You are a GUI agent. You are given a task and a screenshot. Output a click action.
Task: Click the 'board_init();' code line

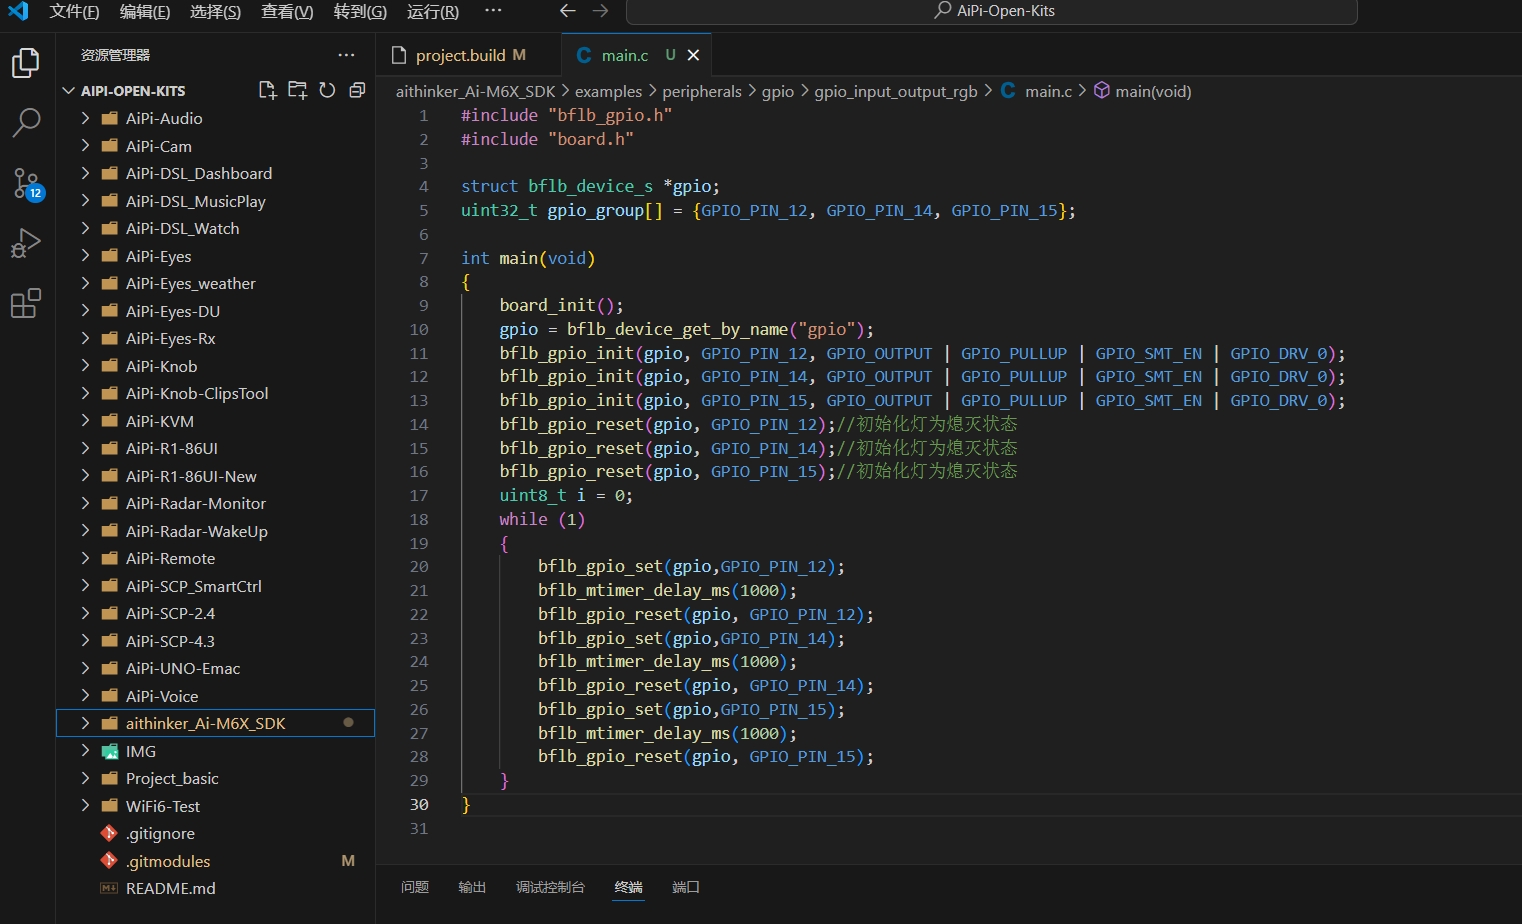[x=561, y=305]
